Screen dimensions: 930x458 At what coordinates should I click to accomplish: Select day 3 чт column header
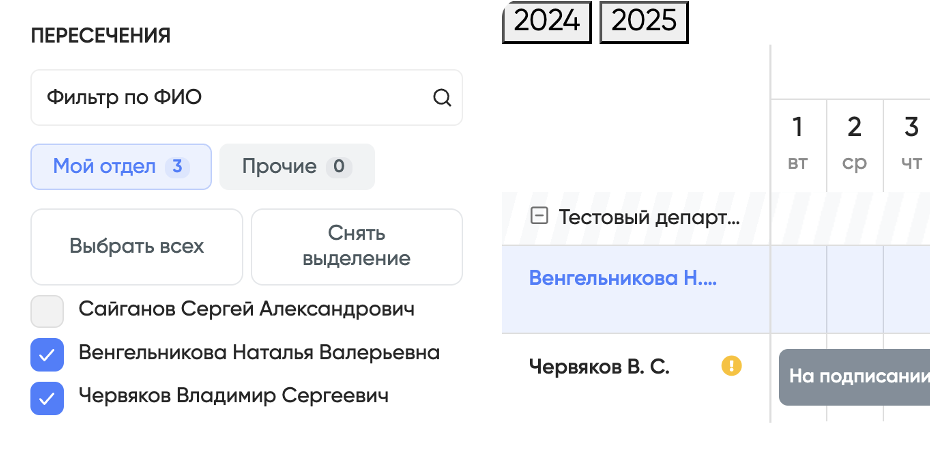(910, 144)
